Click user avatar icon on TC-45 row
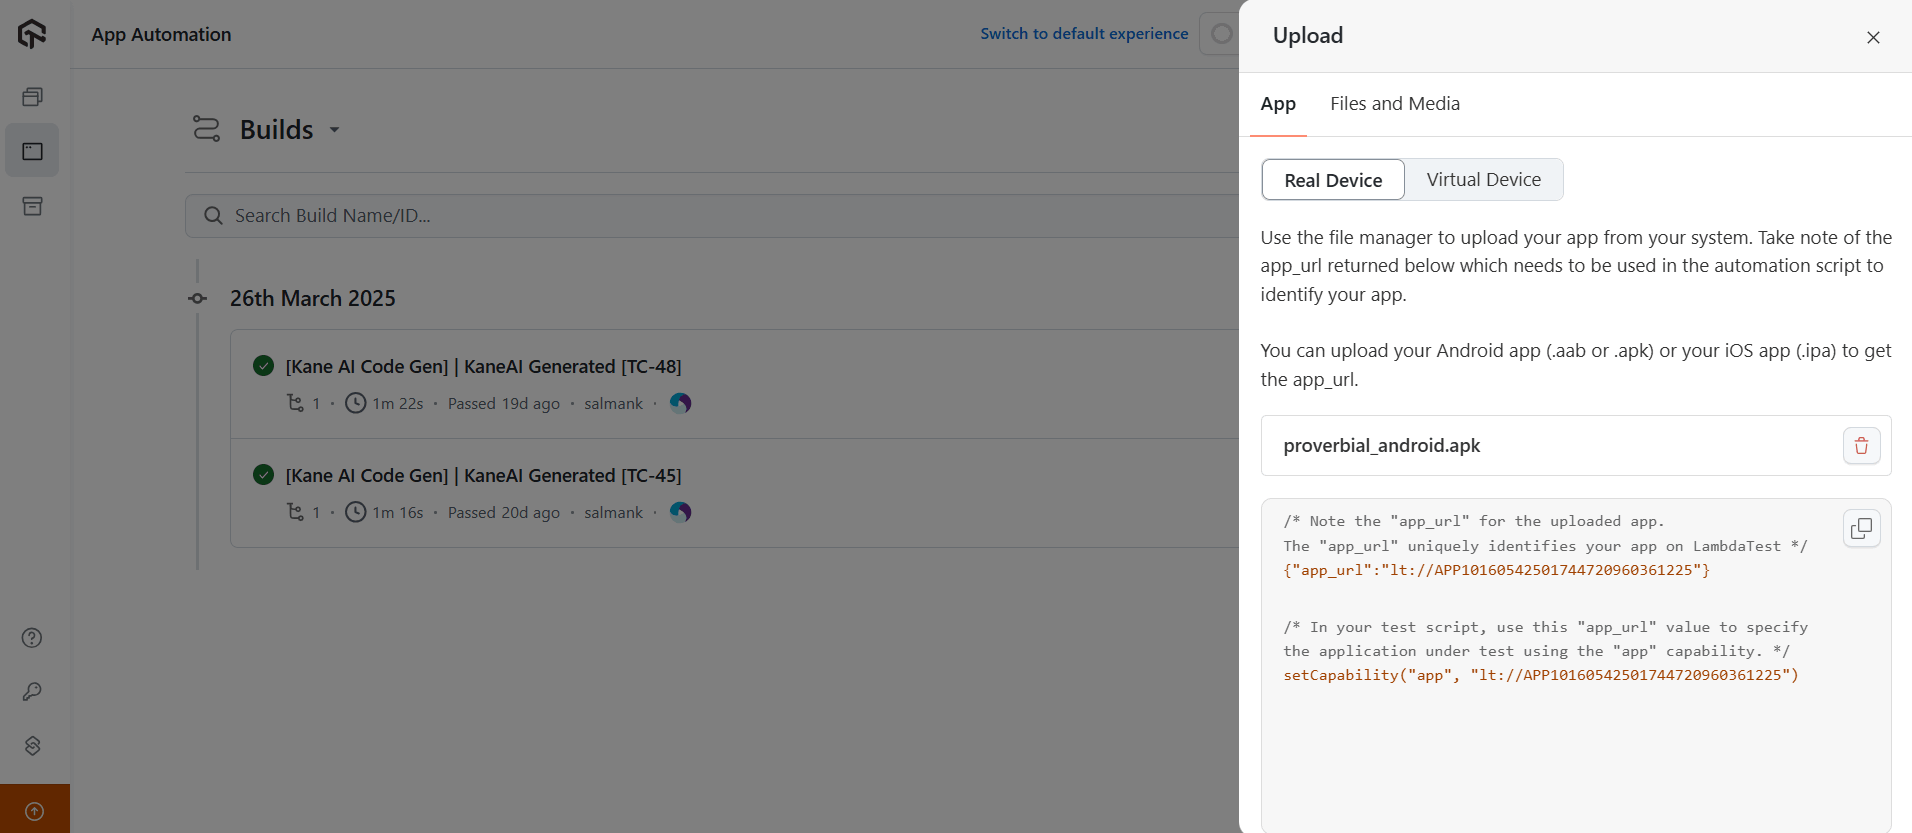Image resolution: width=1912 pixels, height=833 pixels. pyautogui.click(x=680, y=512)
